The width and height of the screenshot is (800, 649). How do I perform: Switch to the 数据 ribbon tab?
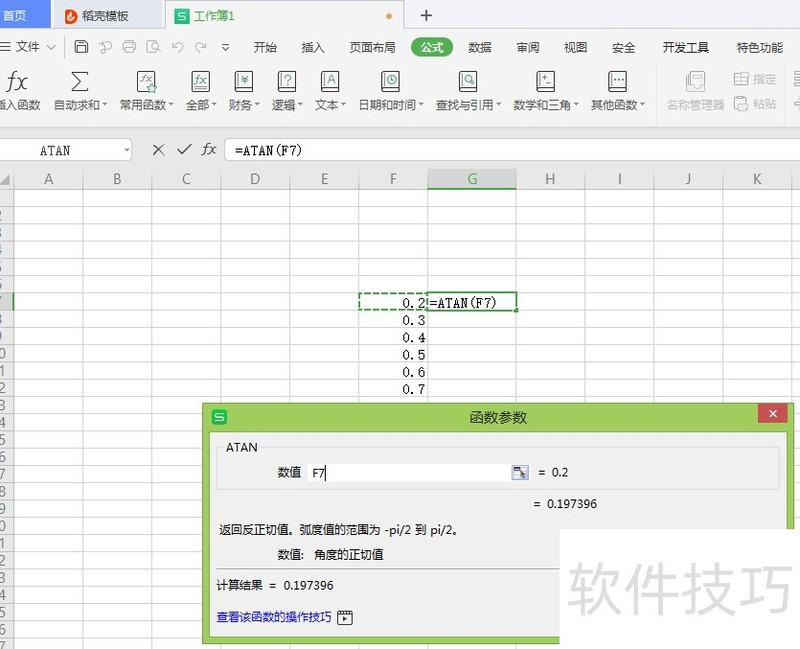(x=480, y=47)
